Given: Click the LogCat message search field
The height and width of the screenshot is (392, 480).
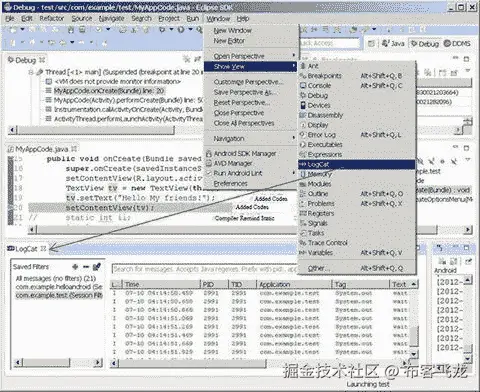Looking at the screenshot, I should tap(204, 269).
